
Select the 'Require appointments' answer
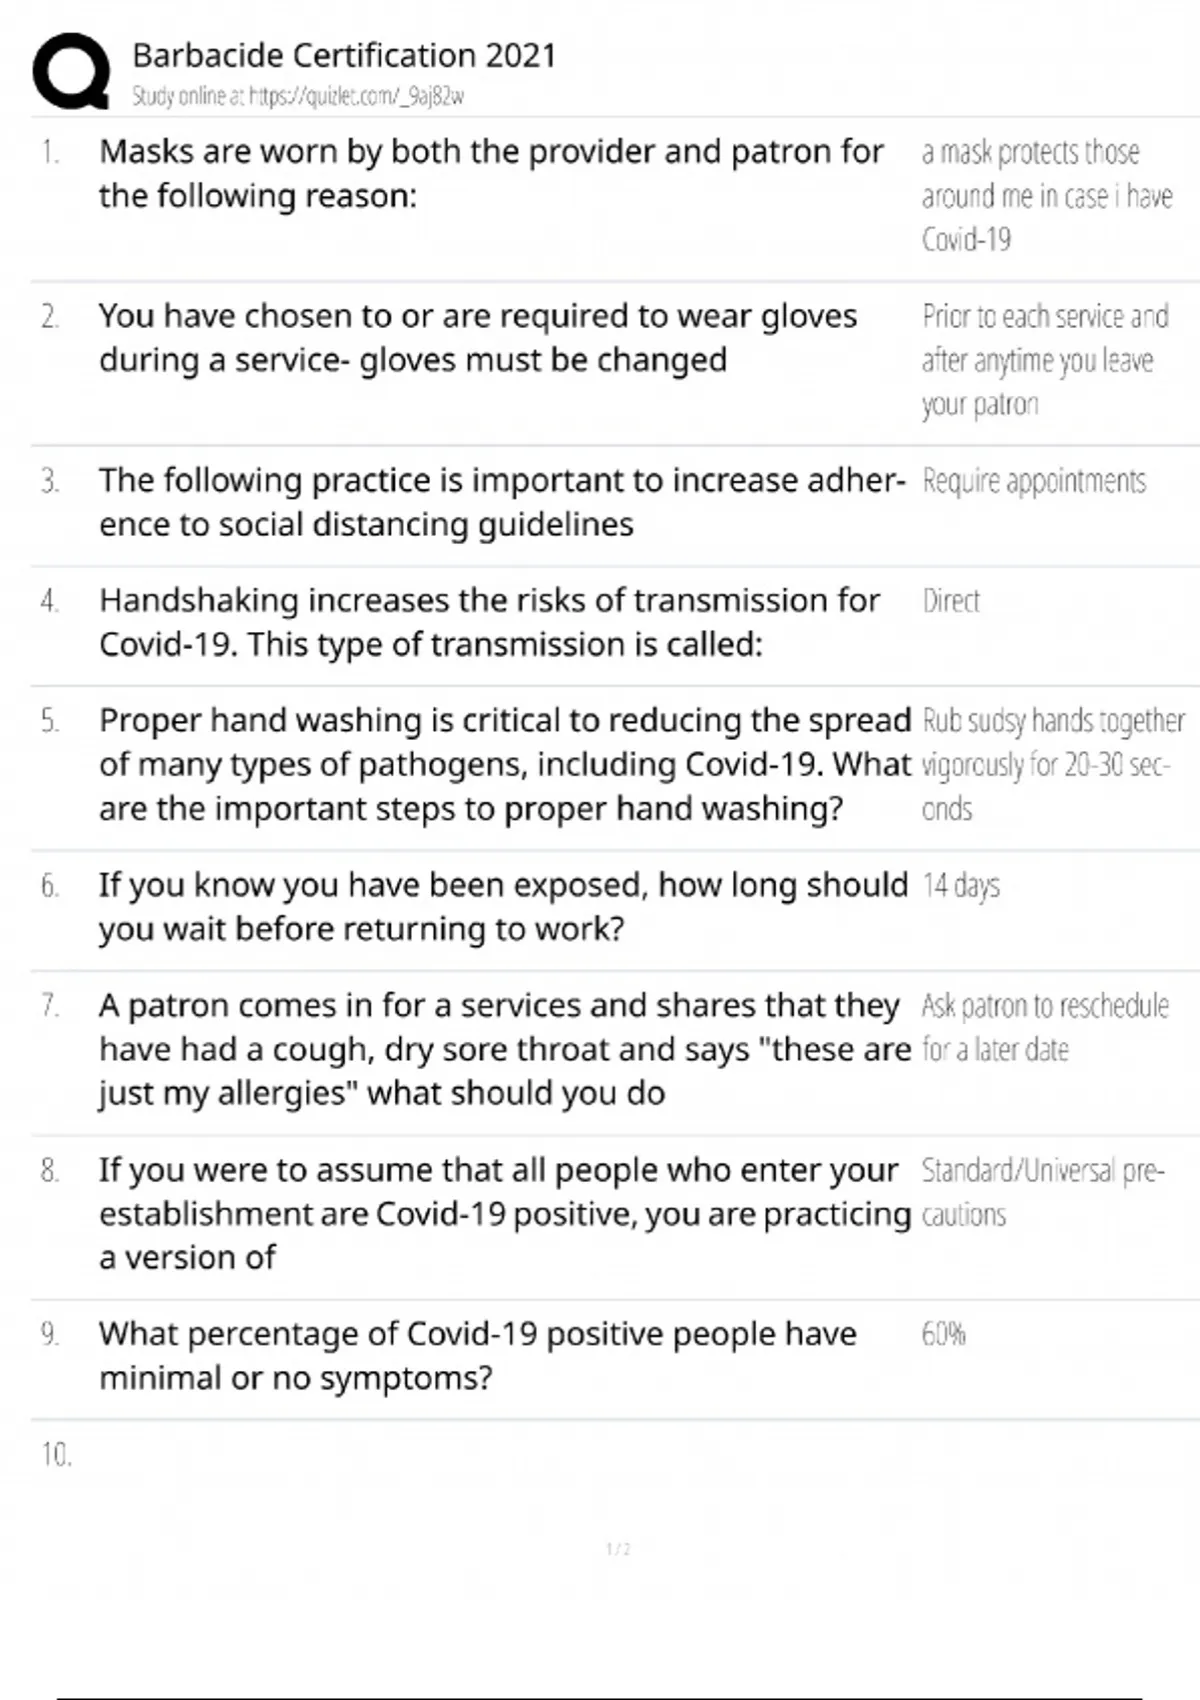(x=1034, y=481)
